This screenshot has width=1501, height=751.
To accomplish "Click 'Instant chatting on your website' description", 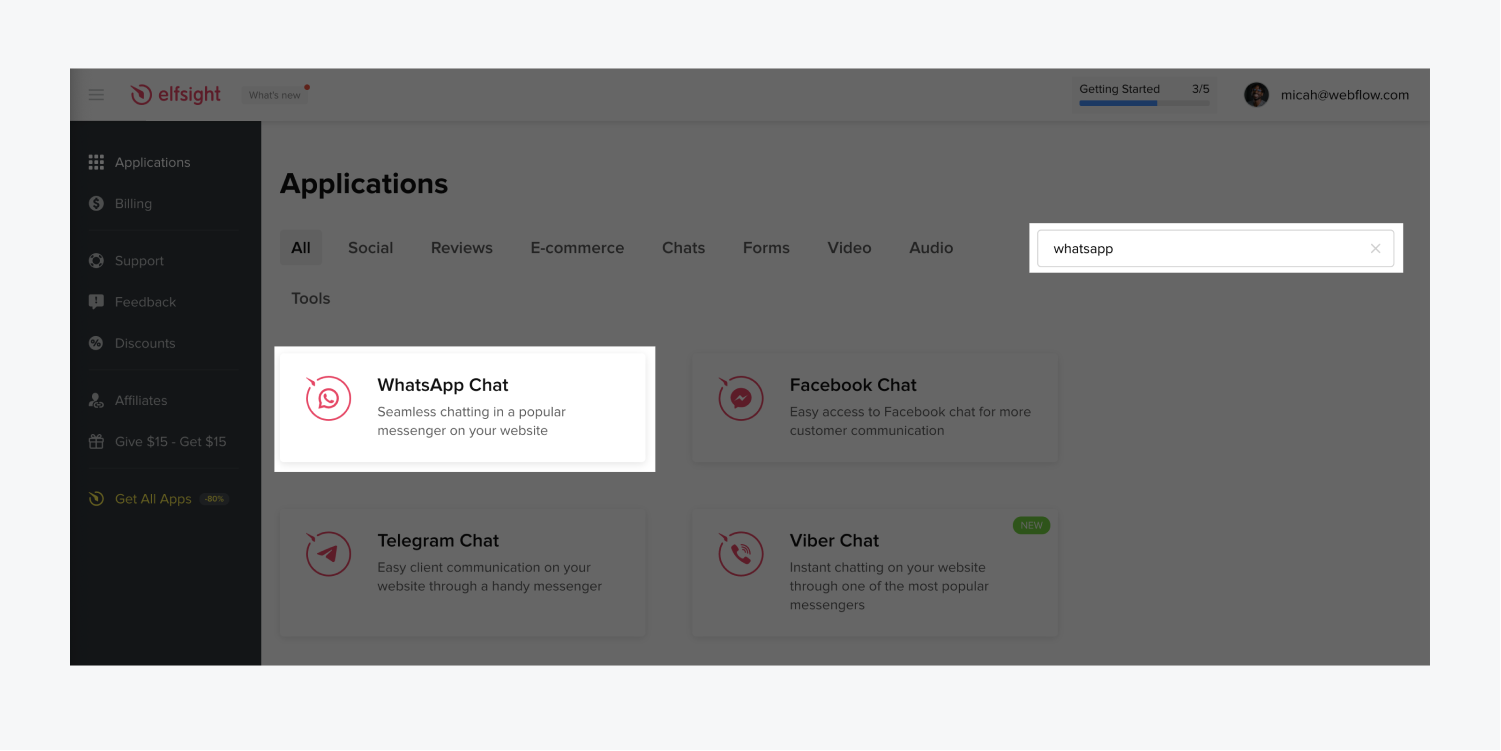I will tap(889, 586).
